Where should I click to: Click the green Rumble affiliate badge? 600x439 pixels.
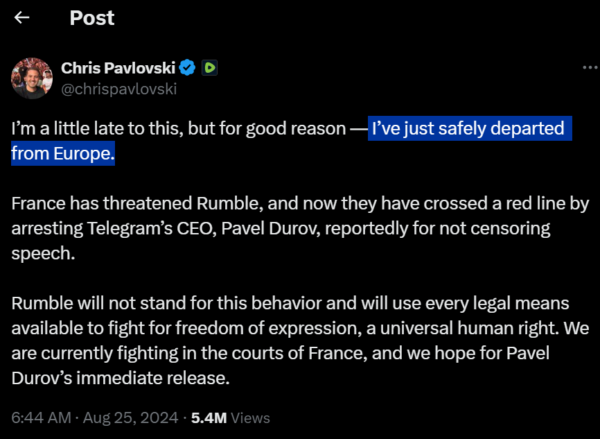coord(209,68)
